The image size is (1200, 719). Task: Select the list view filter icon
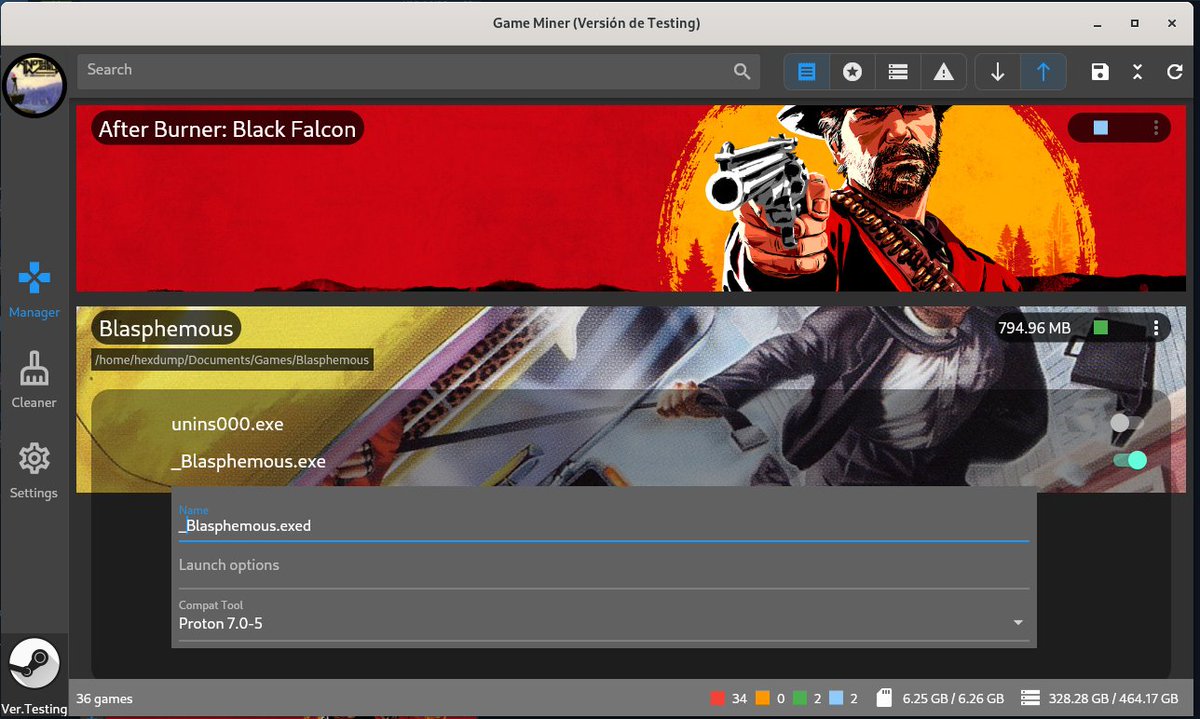click(x=807, y=71)
